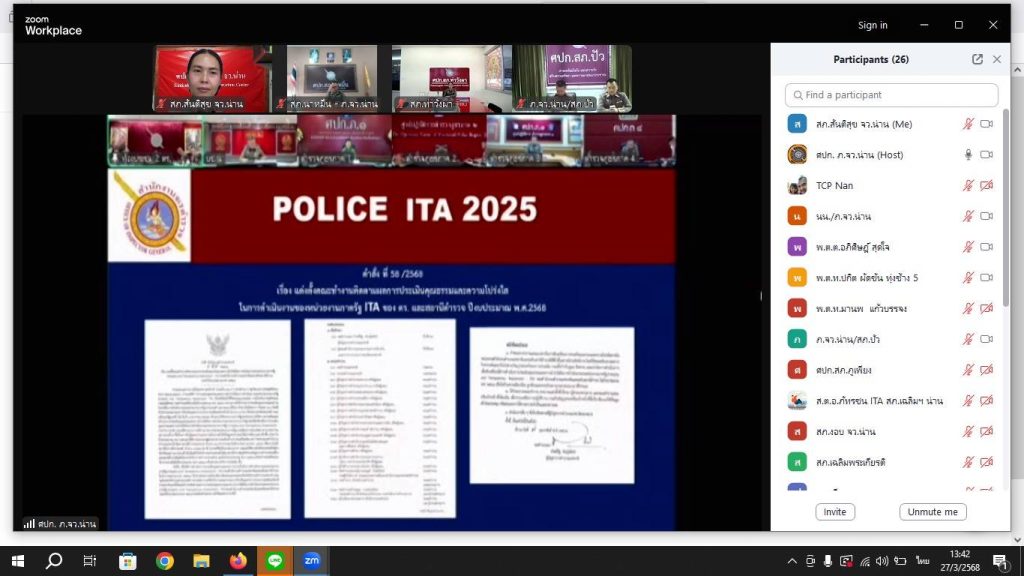Click the Unmute me button
The height and width of the screenshot is (576, 1024).
[932, 512]
